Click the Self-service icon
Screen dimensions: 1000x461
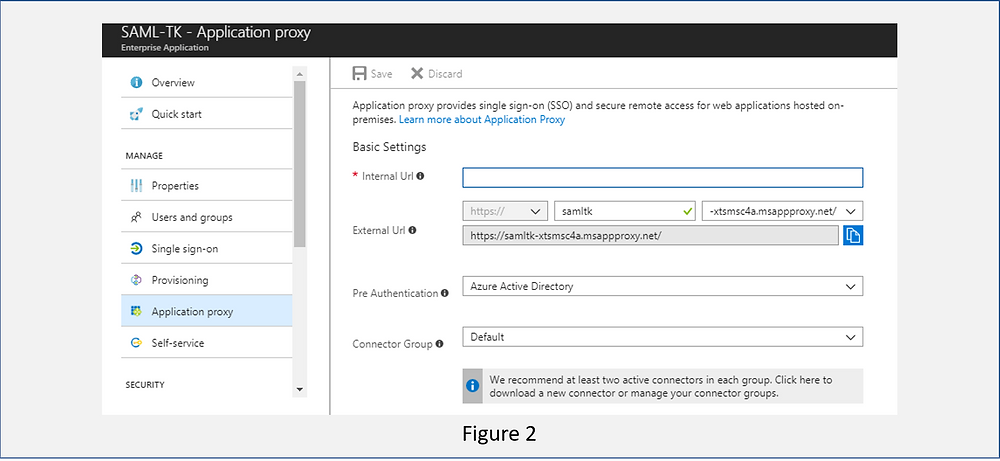pos(135,343)
